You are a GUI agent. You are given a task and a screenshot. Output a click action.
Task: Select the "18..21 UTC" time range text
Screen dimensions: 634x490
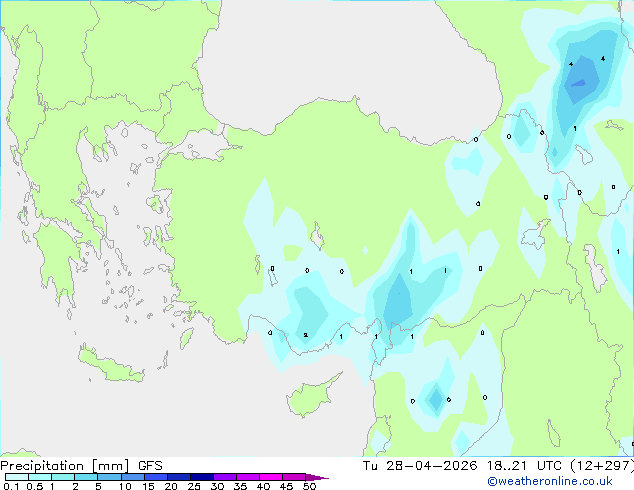tap(524, 466)
